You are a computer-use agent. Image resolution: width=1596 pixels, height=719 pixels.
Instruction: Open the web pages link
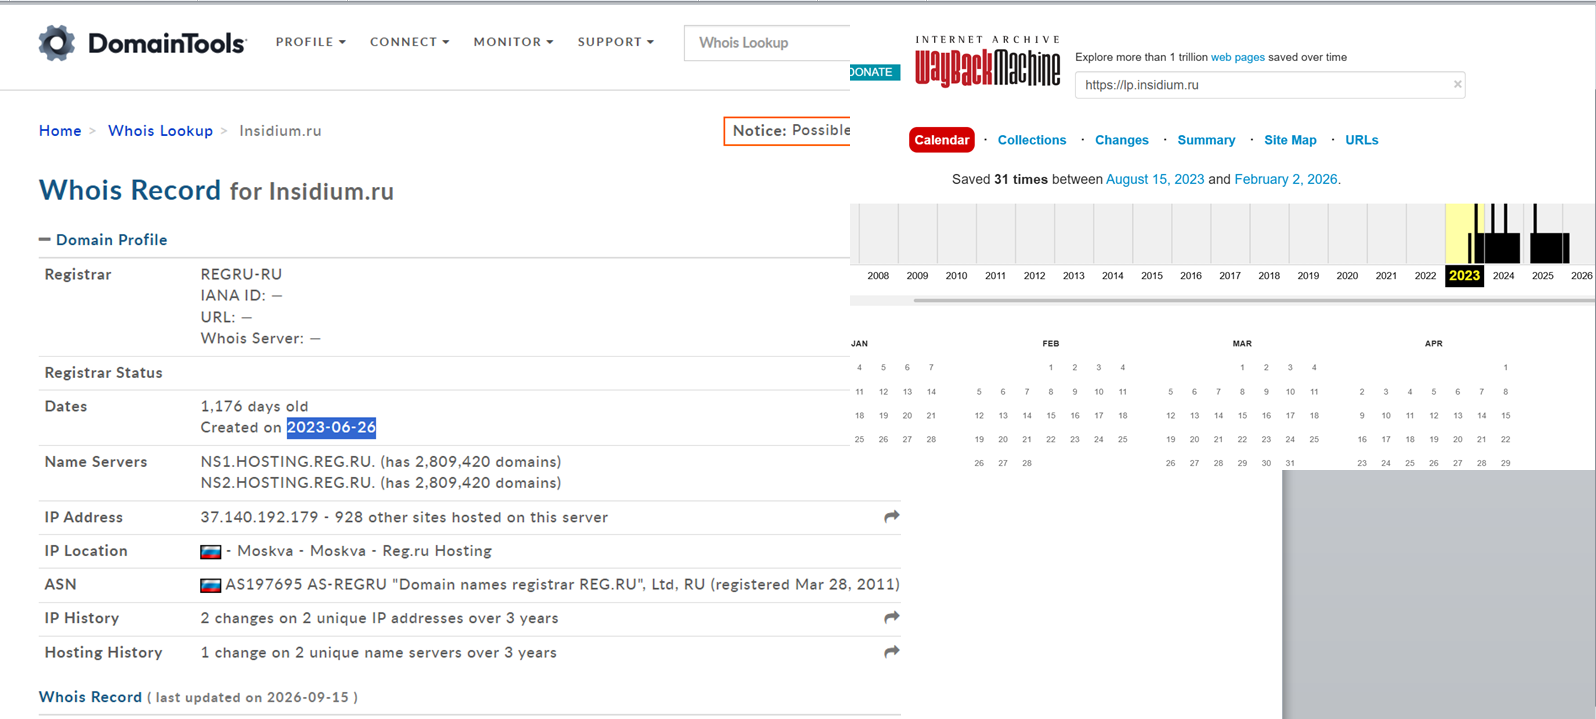tap(1238, 57)
